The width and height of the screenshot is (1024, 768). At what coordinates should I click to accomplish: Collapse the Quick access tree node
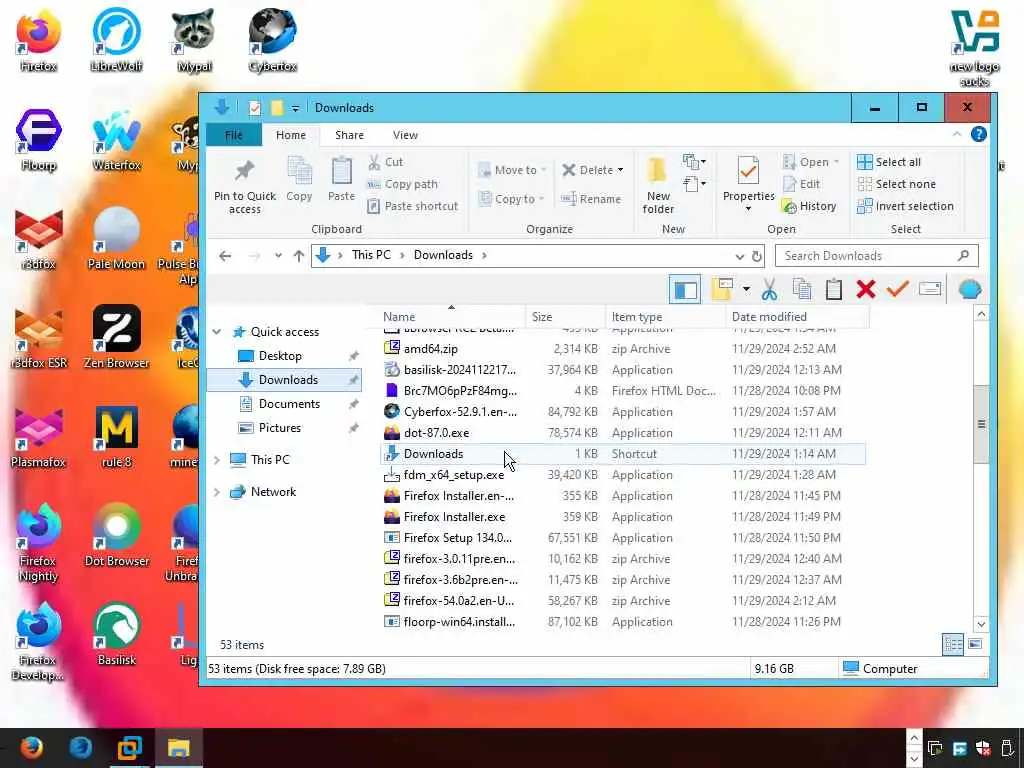pos(217,332)
